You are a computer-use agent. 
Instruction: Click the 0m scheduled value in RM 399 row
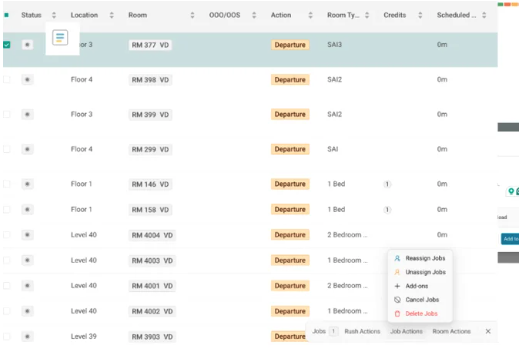click(x=442, y=114)
